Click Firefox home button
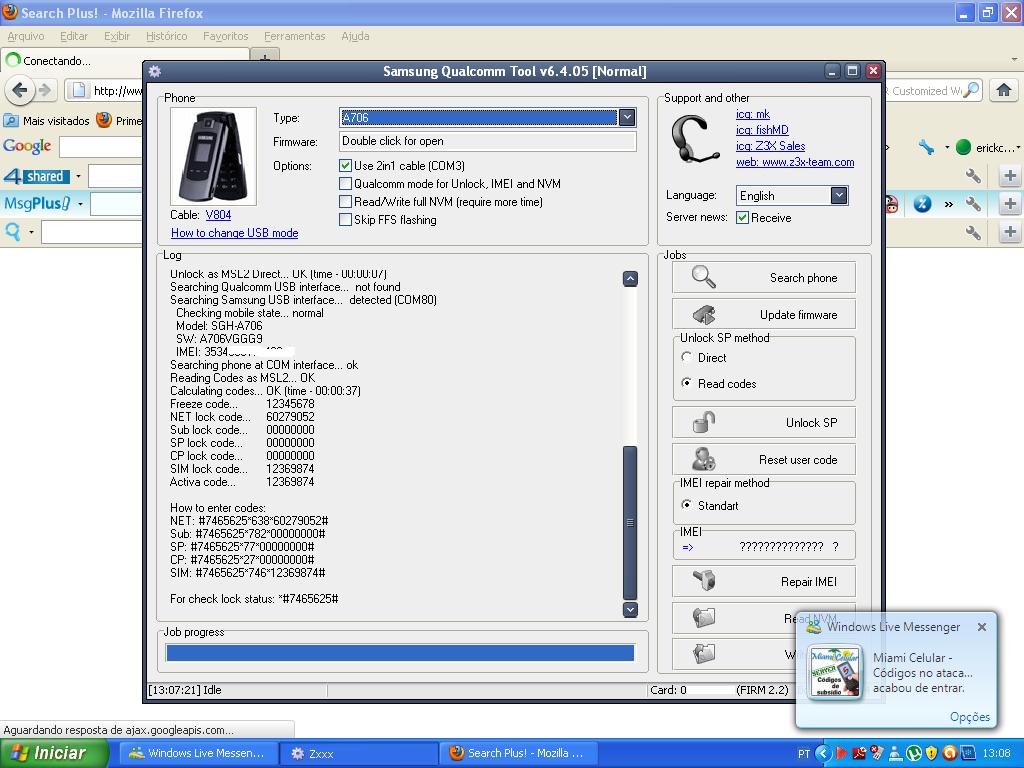Viewport: 1024px width, 768px height. [1004, 90]
